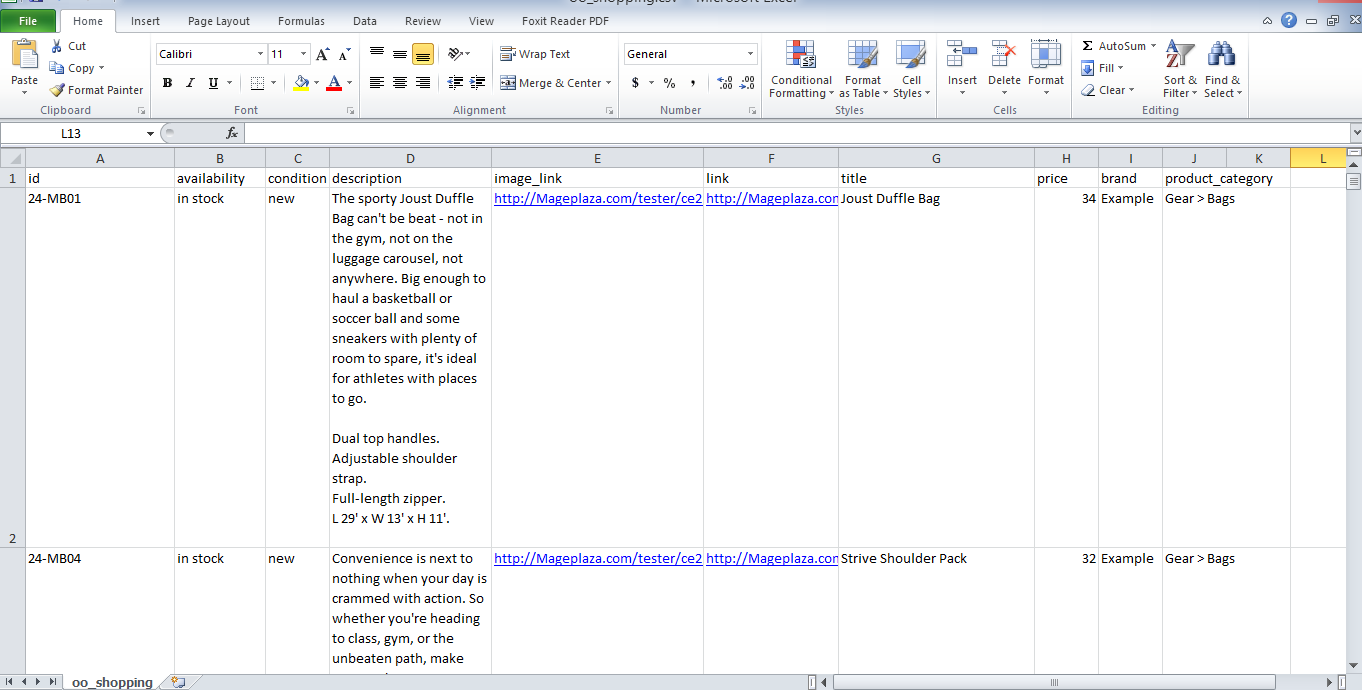
Task: Open the Sort & Filter menu
Action: tap(1180, 69)
